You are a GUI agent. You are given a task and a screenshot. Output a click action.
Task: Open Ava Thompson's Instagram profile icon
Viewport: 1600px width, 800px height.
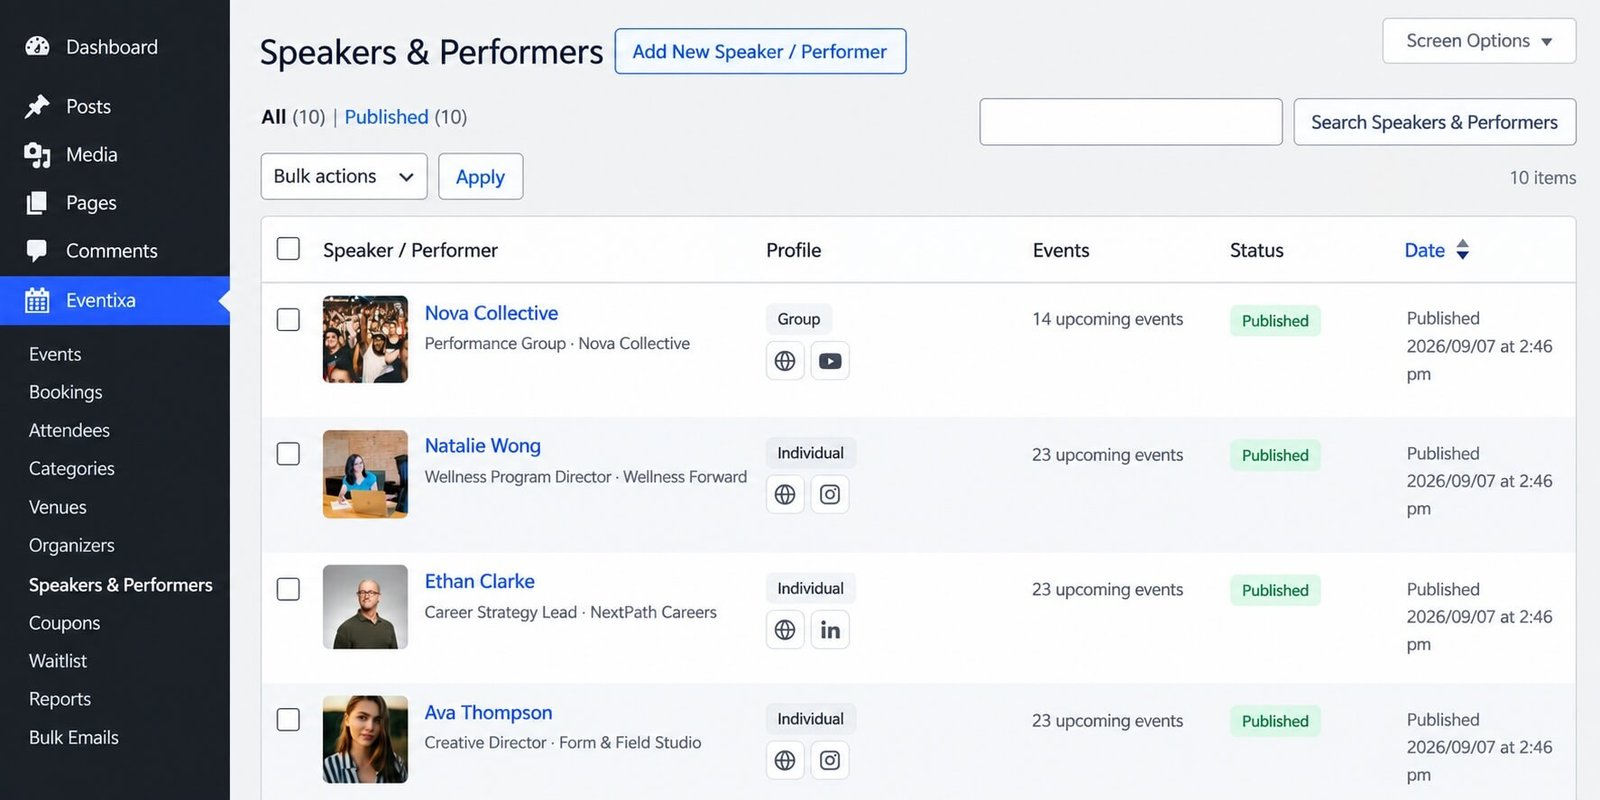pyautogui.click(x=830, y=760)
